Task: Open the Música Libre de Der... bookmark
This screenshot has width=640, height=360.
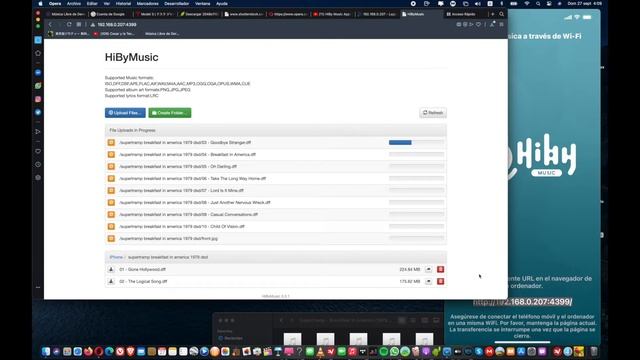Action: [x=162, y=34]
